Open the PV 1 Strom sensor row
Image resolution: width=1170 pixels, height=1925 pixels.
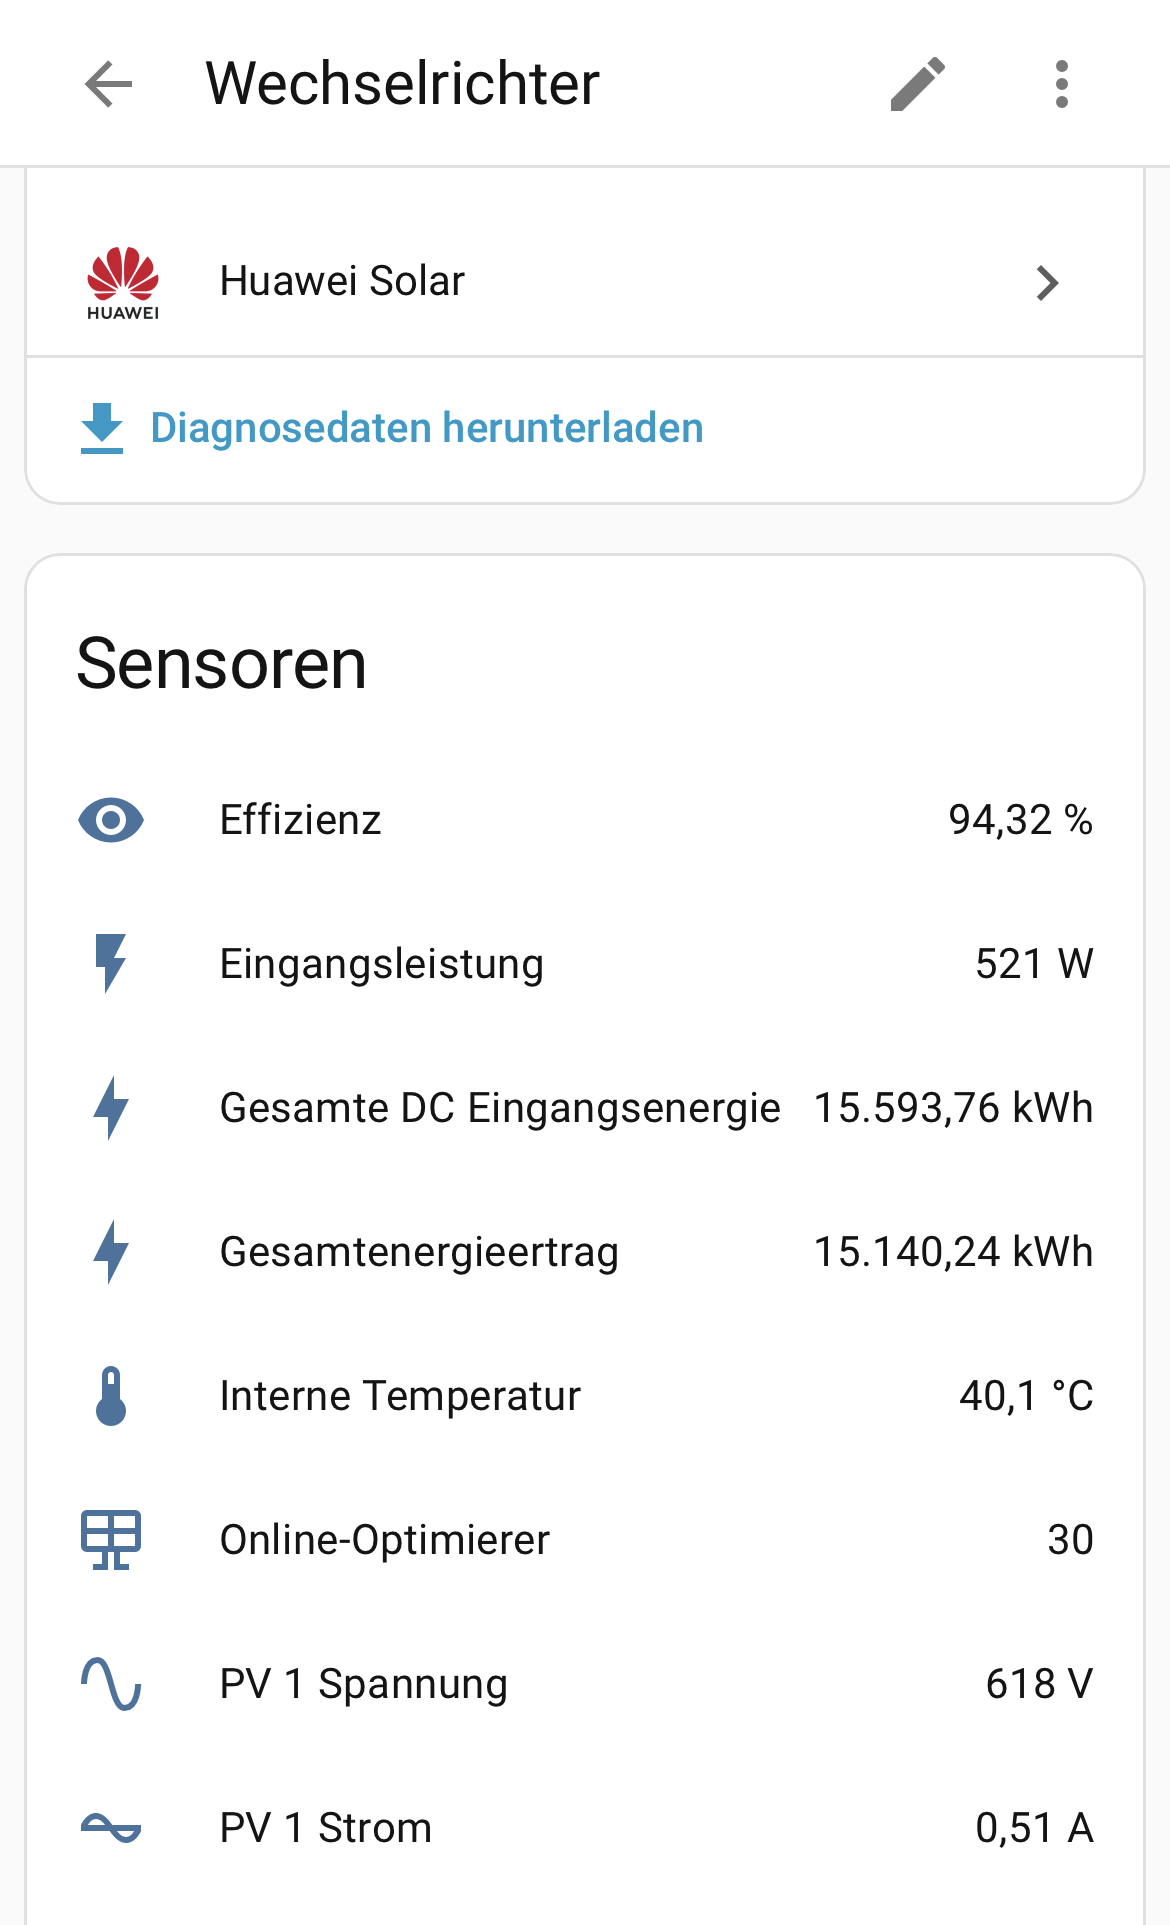pyautogui.click(x=326, y=1828)
